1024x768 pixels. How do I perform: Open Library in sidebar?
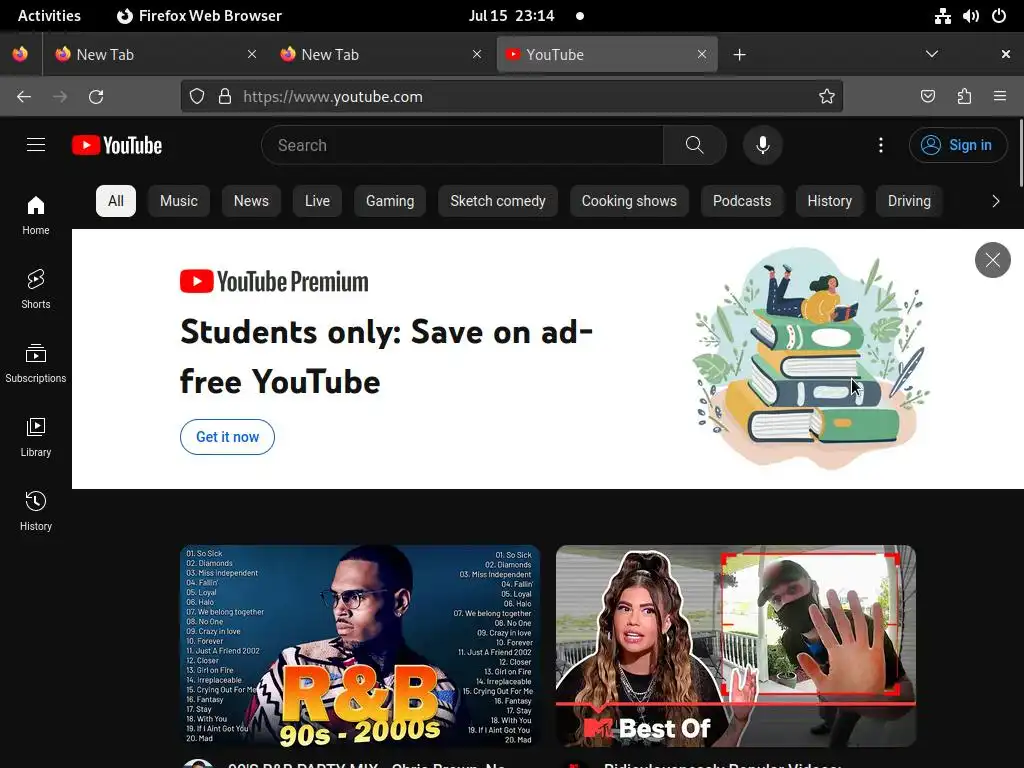tap(36, 438)
